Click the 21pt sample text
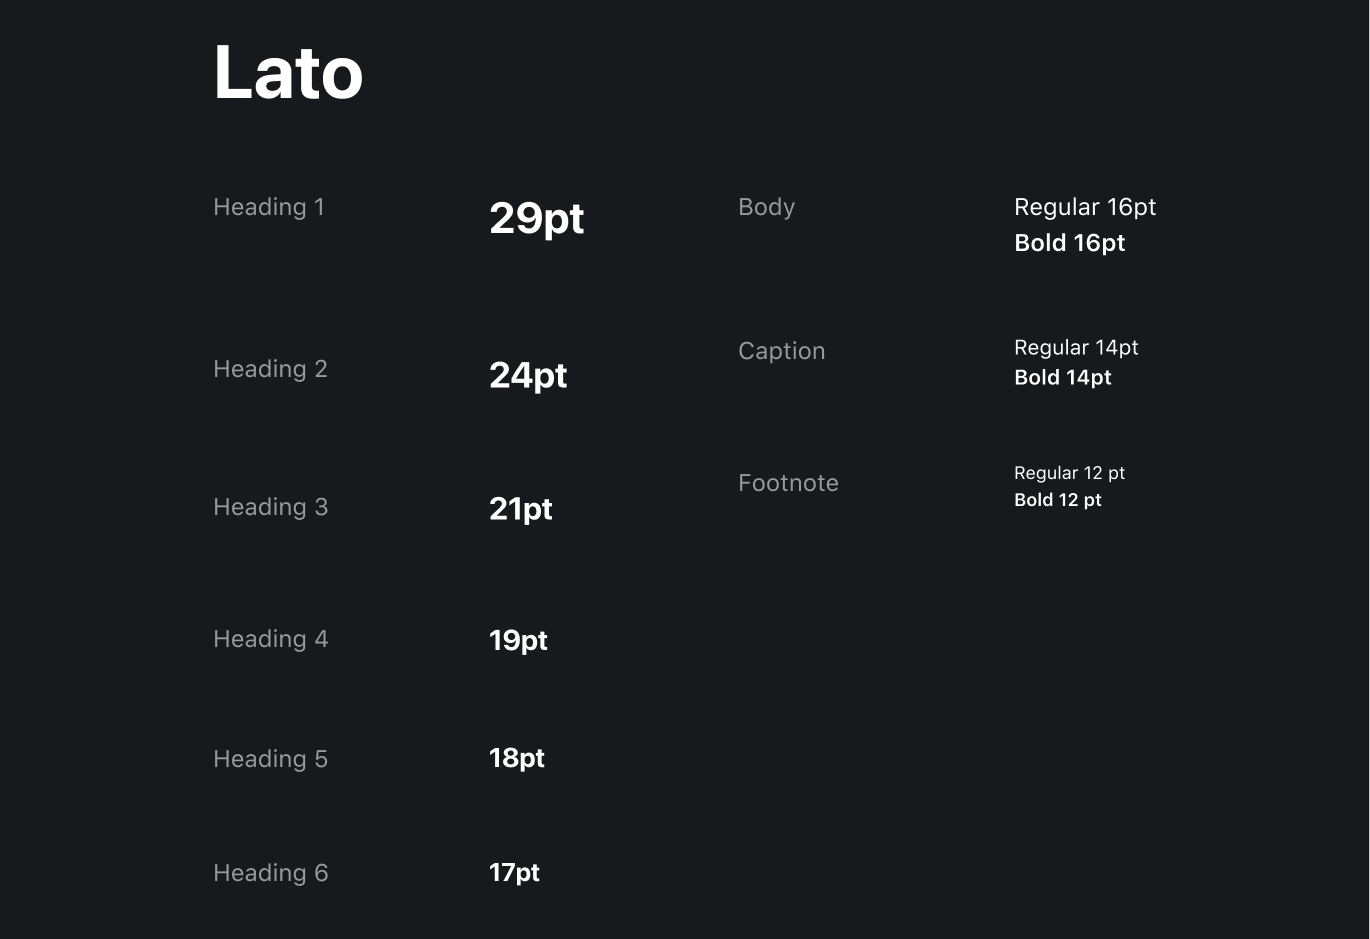The image size is (1370, 939). 520,510
